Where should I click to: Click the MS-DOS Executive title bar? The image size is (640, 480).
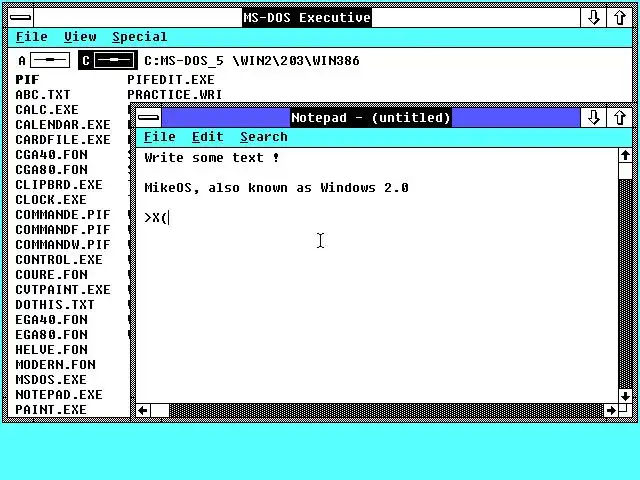point(307,18)
